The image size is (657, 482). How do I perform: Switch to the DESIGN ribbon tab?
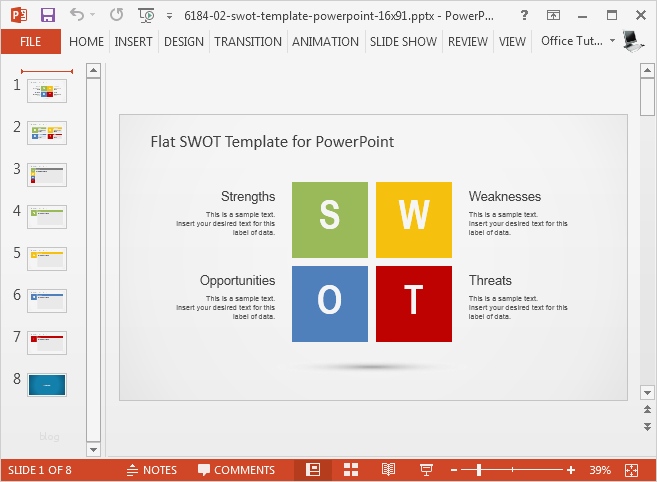click(x=184, y=41)
